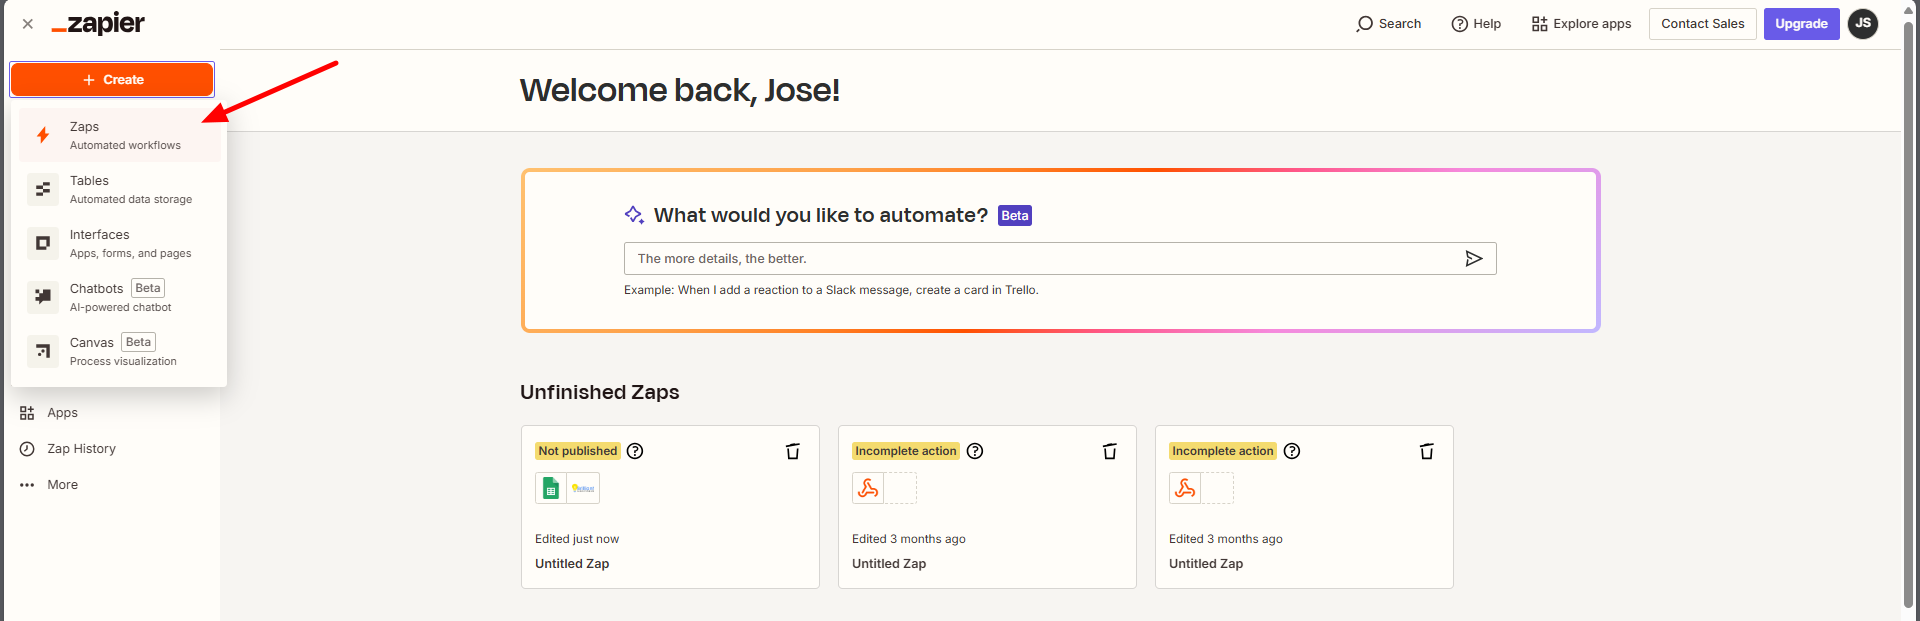This screenshot has height=621, width=1920.
Task: Click help icon on middle Zap card
Action: click(x=975, y=451)
